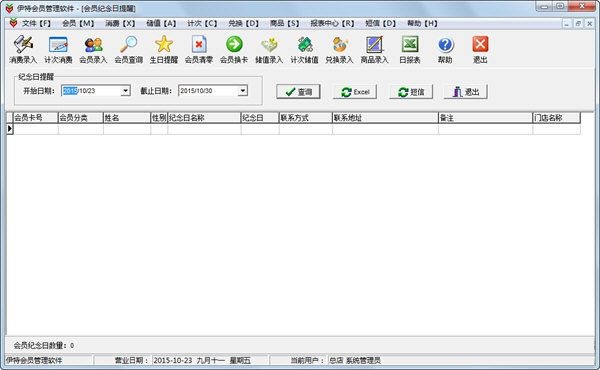Click the 查询 button
The image size is (600, 370).
(298, 92)
